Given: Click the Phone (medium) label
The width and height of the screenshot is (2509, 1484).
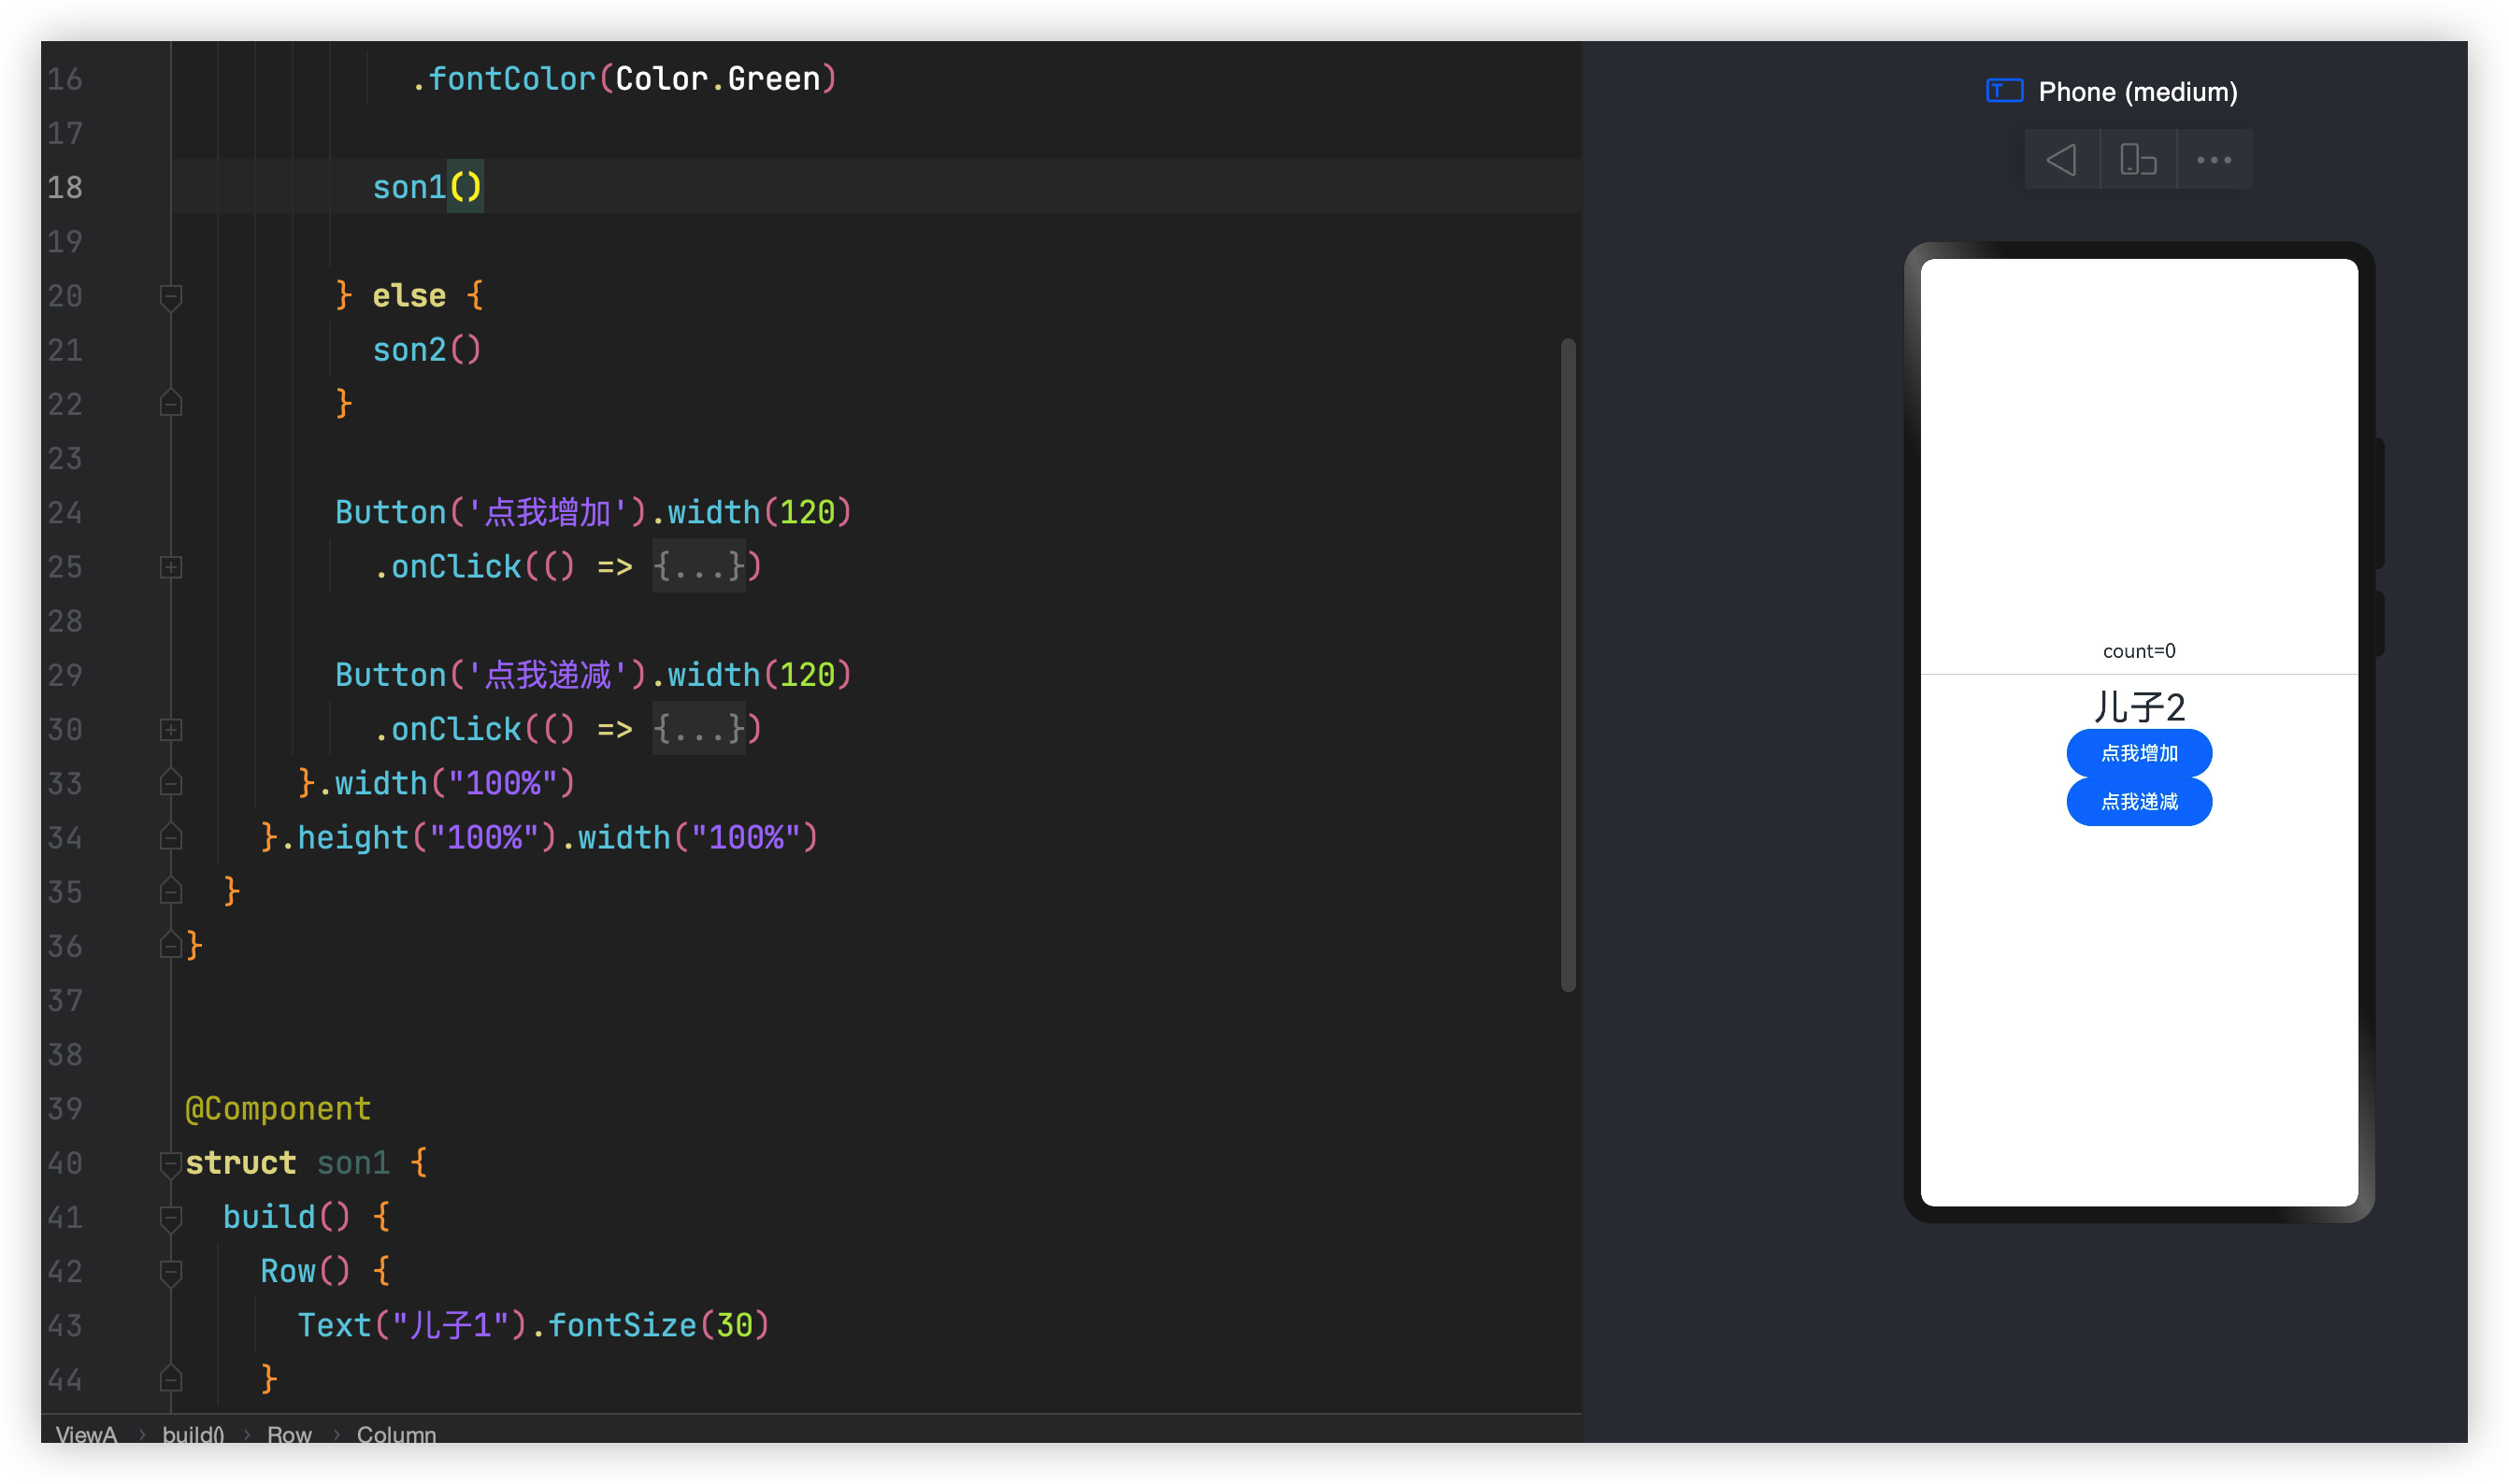Looking at the screenshot, I should [x=2138, y=92].
